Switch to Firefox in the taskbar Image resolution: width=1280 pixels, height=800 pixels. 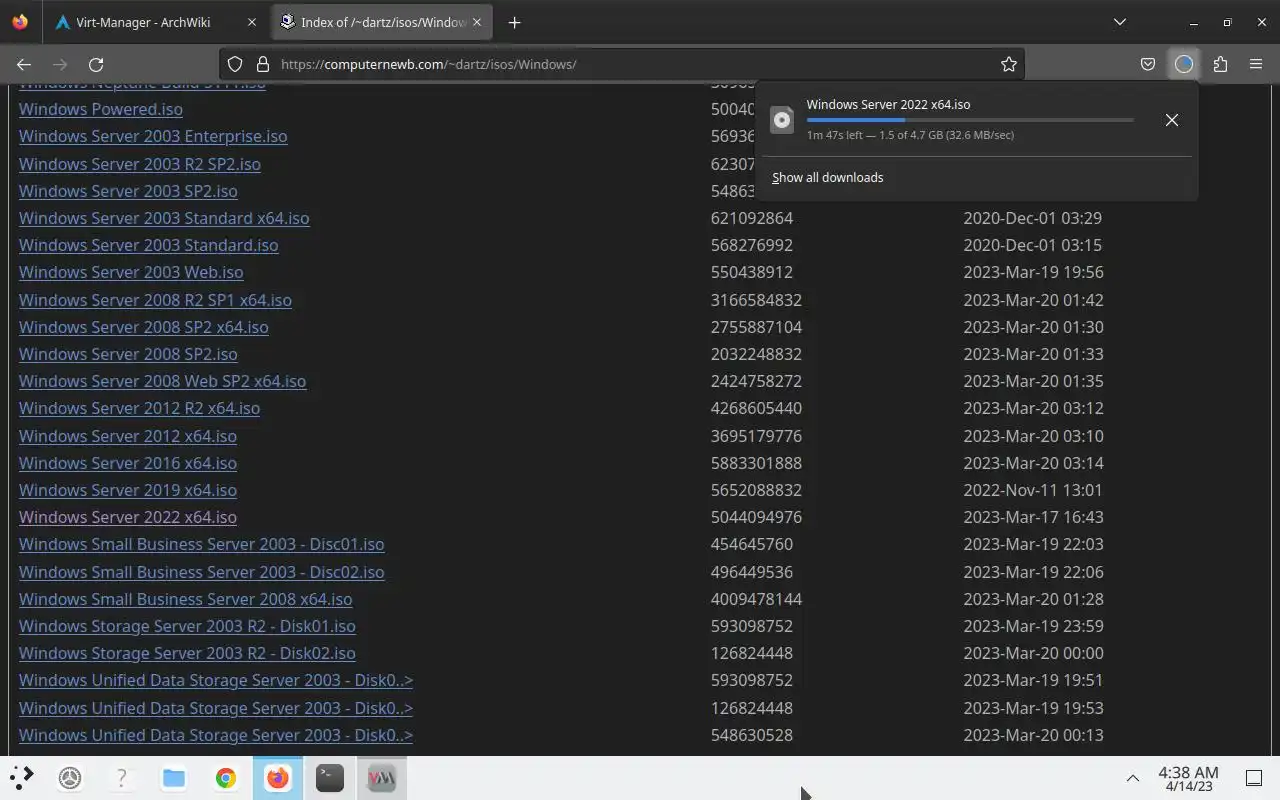(x=278, y=777)
